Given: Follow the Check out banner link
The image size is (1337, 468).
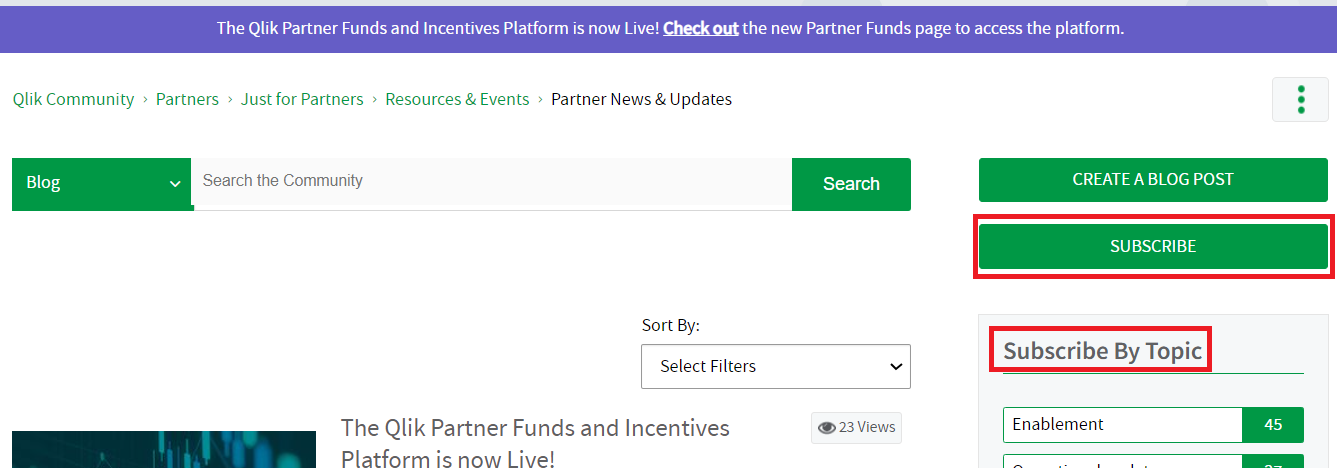Looking at the screenshot, I should coord(701,28).
